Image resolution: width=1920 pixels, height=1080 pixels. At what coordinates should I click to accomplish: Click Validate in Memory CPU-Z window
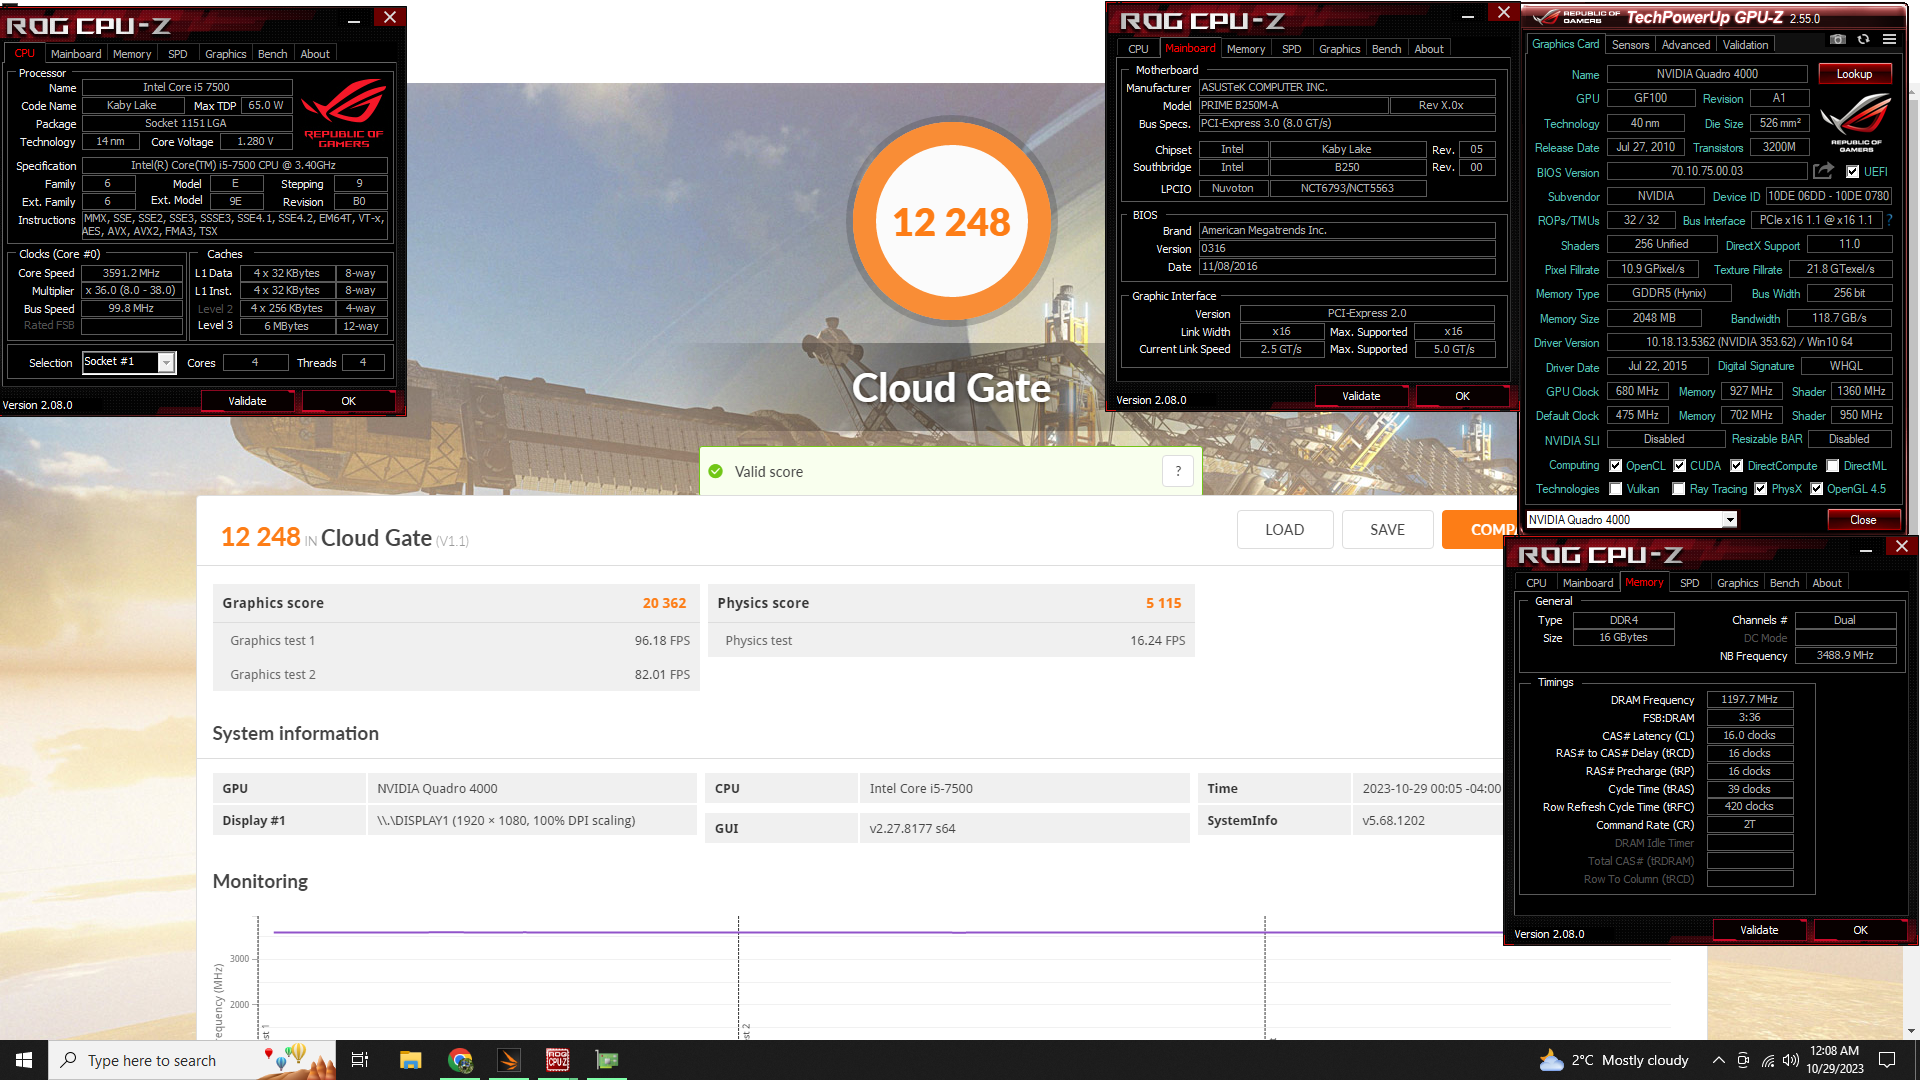[1759, 930]
